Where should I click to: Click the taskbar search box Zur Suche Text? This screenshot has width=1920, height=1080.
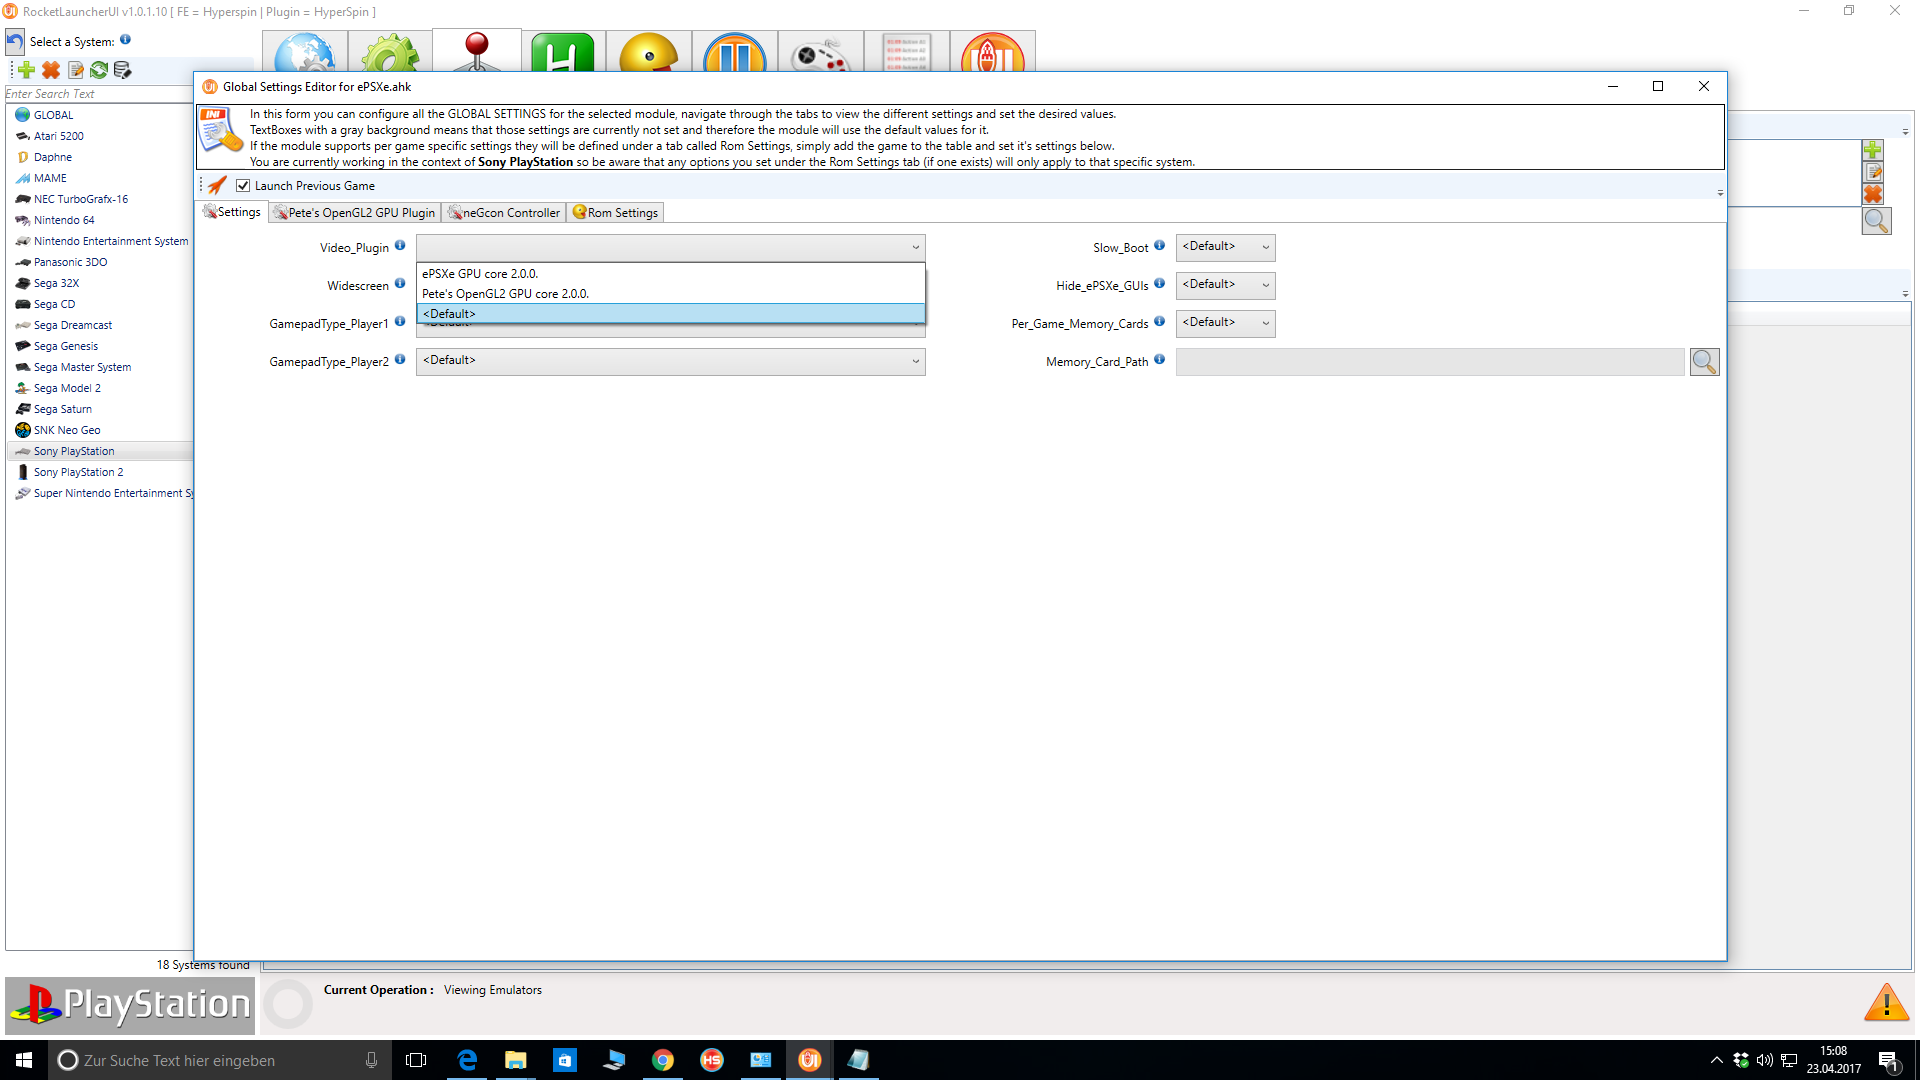pyautogui.click(x=220, y=1060)
